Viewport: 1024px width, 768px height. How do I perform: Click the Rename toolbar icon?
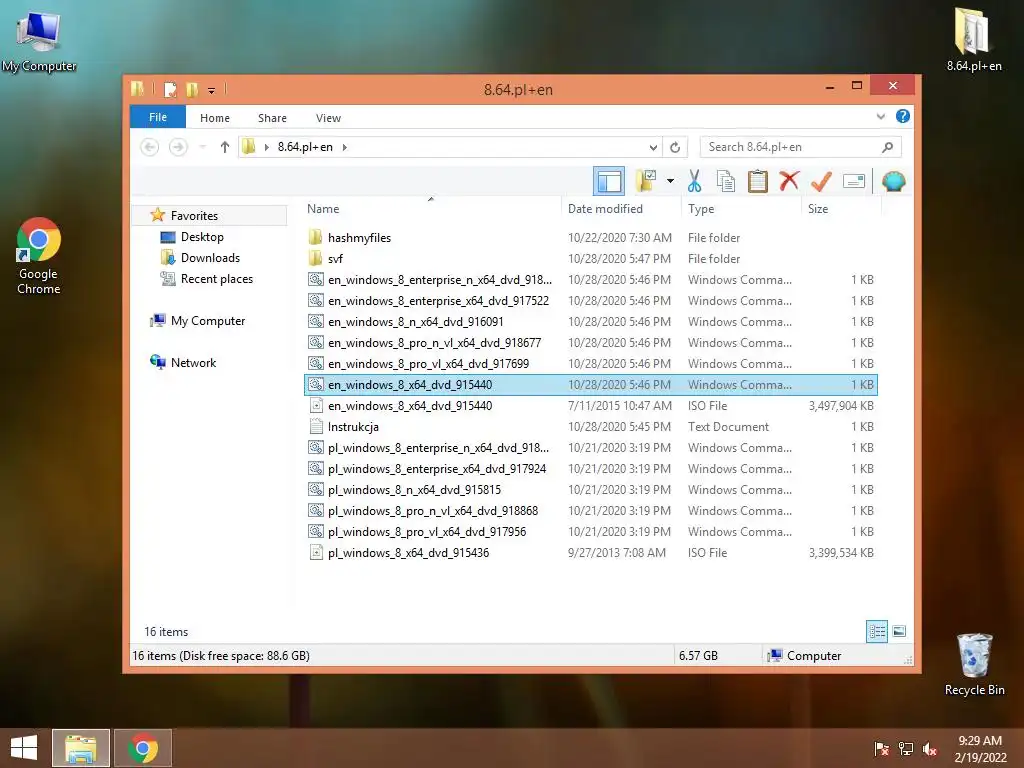coord(854,181)
